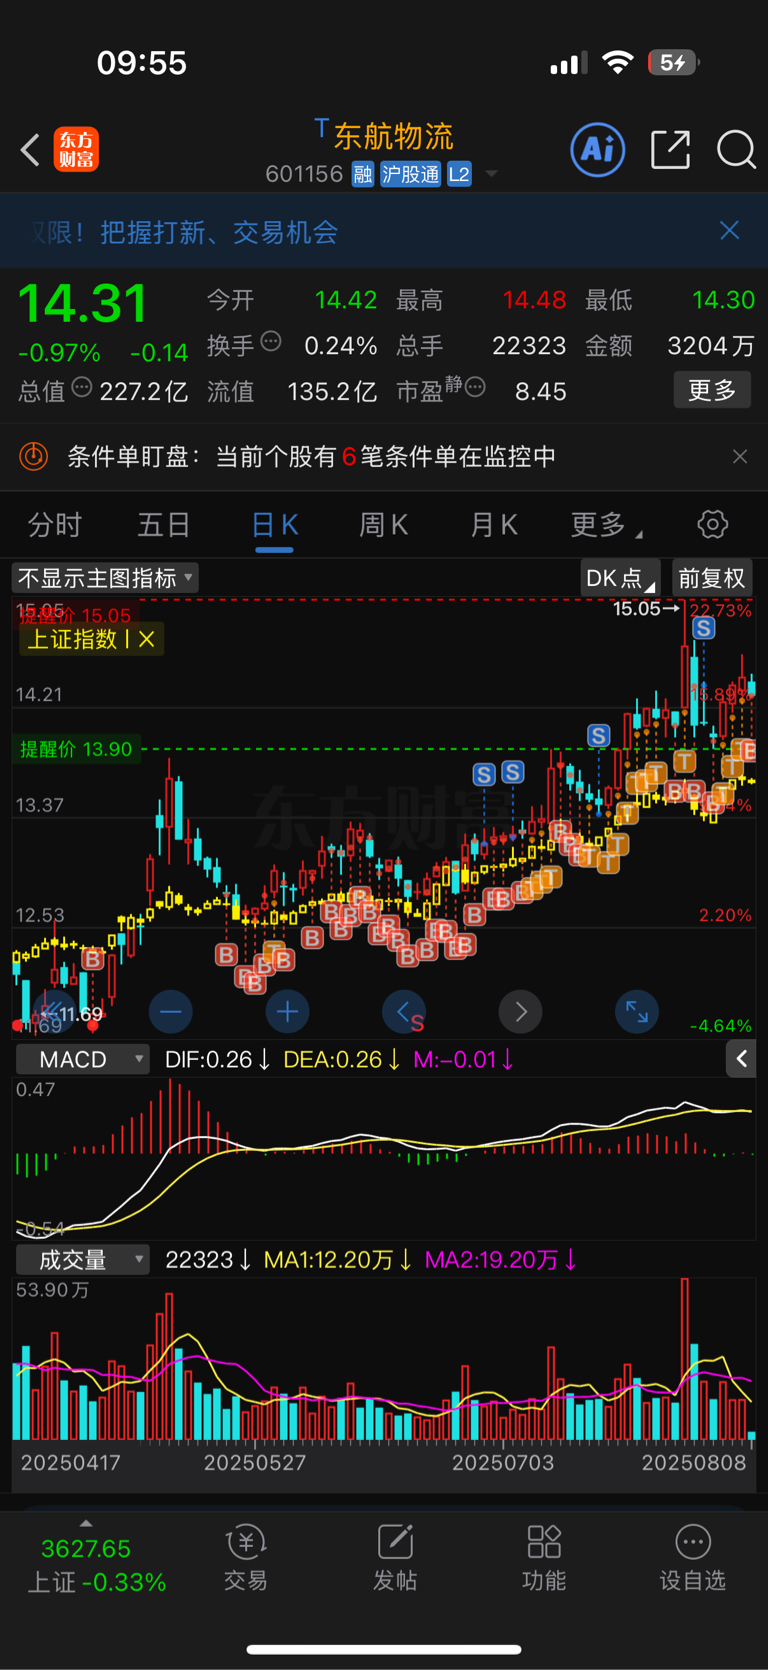Screen dimensions: 768x1670
Task: Expand the 更多 period tab menu
Action: pyautogui.click(x=606, y=524)
